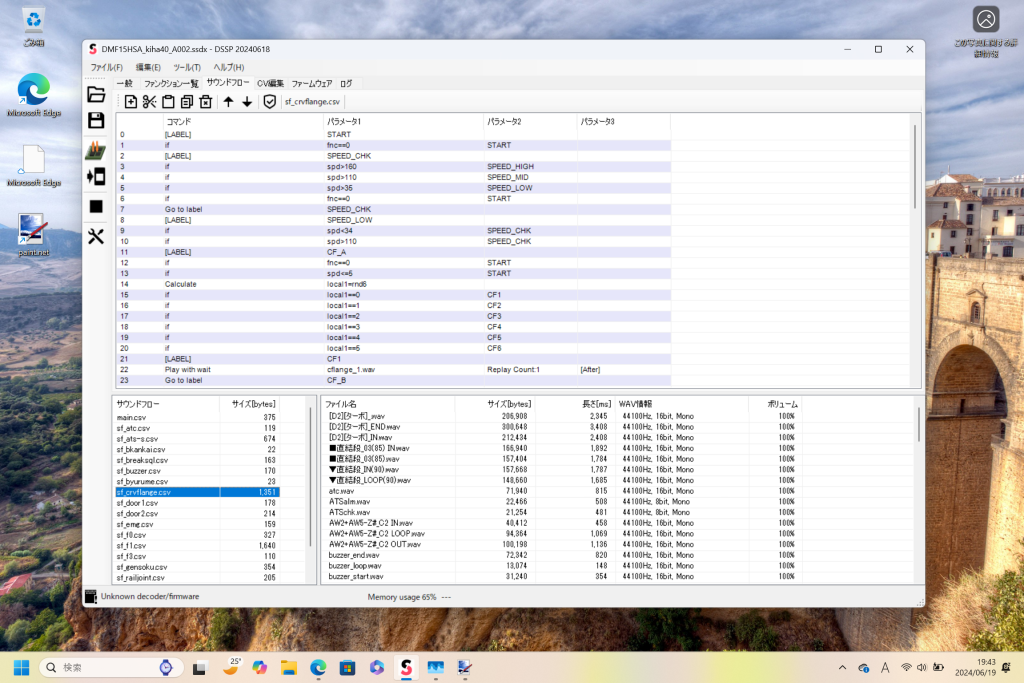Add a new row with plus icon

[131, 102]
